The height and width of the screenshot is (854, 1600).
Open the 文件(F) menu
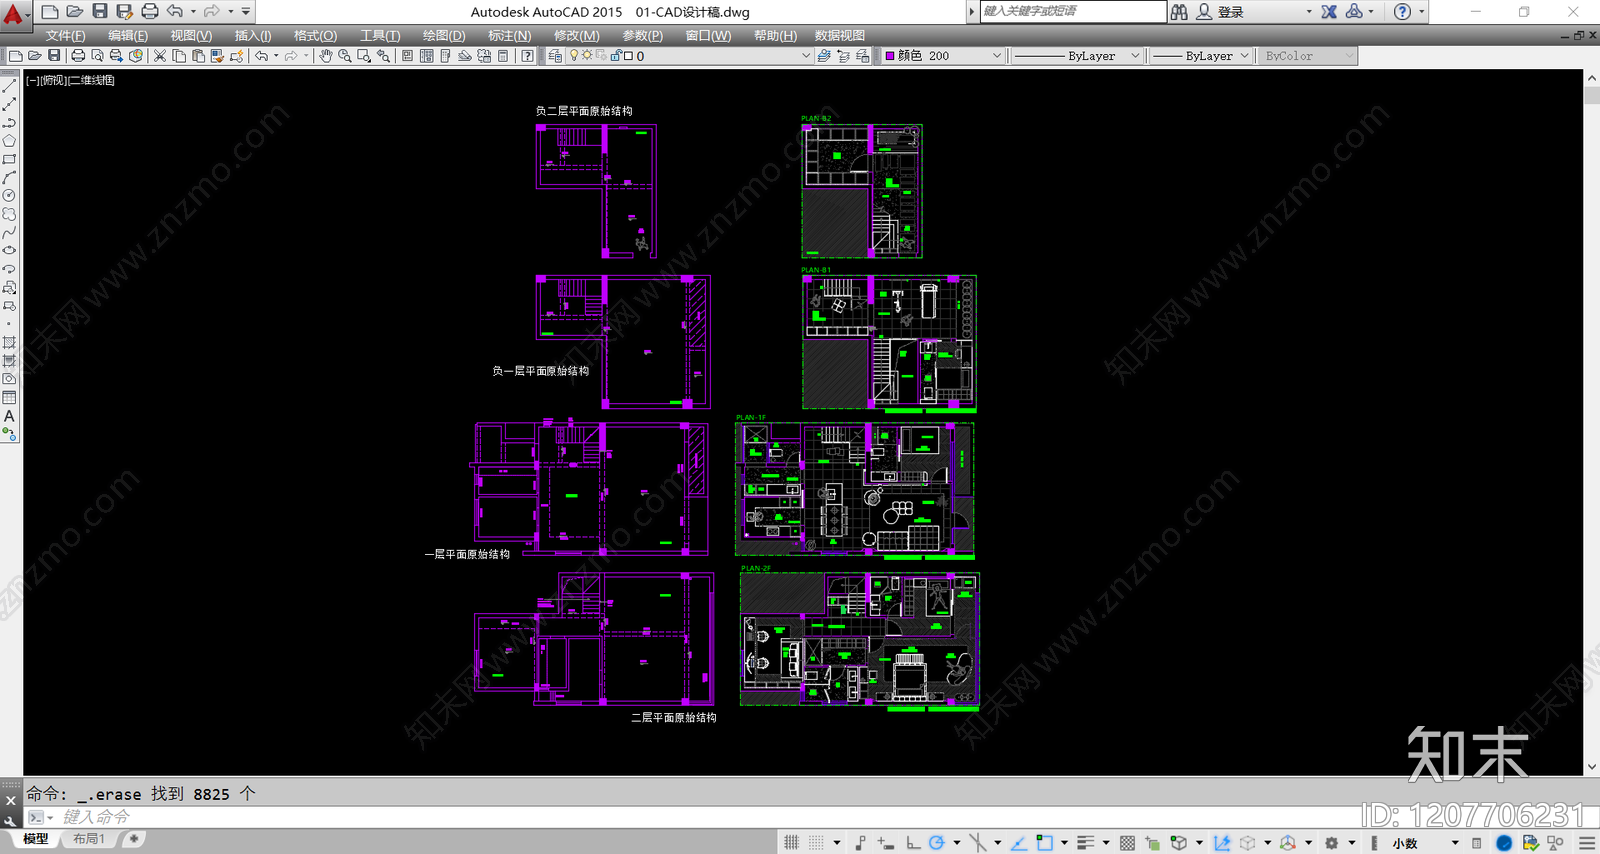click(x=65, y=35)
